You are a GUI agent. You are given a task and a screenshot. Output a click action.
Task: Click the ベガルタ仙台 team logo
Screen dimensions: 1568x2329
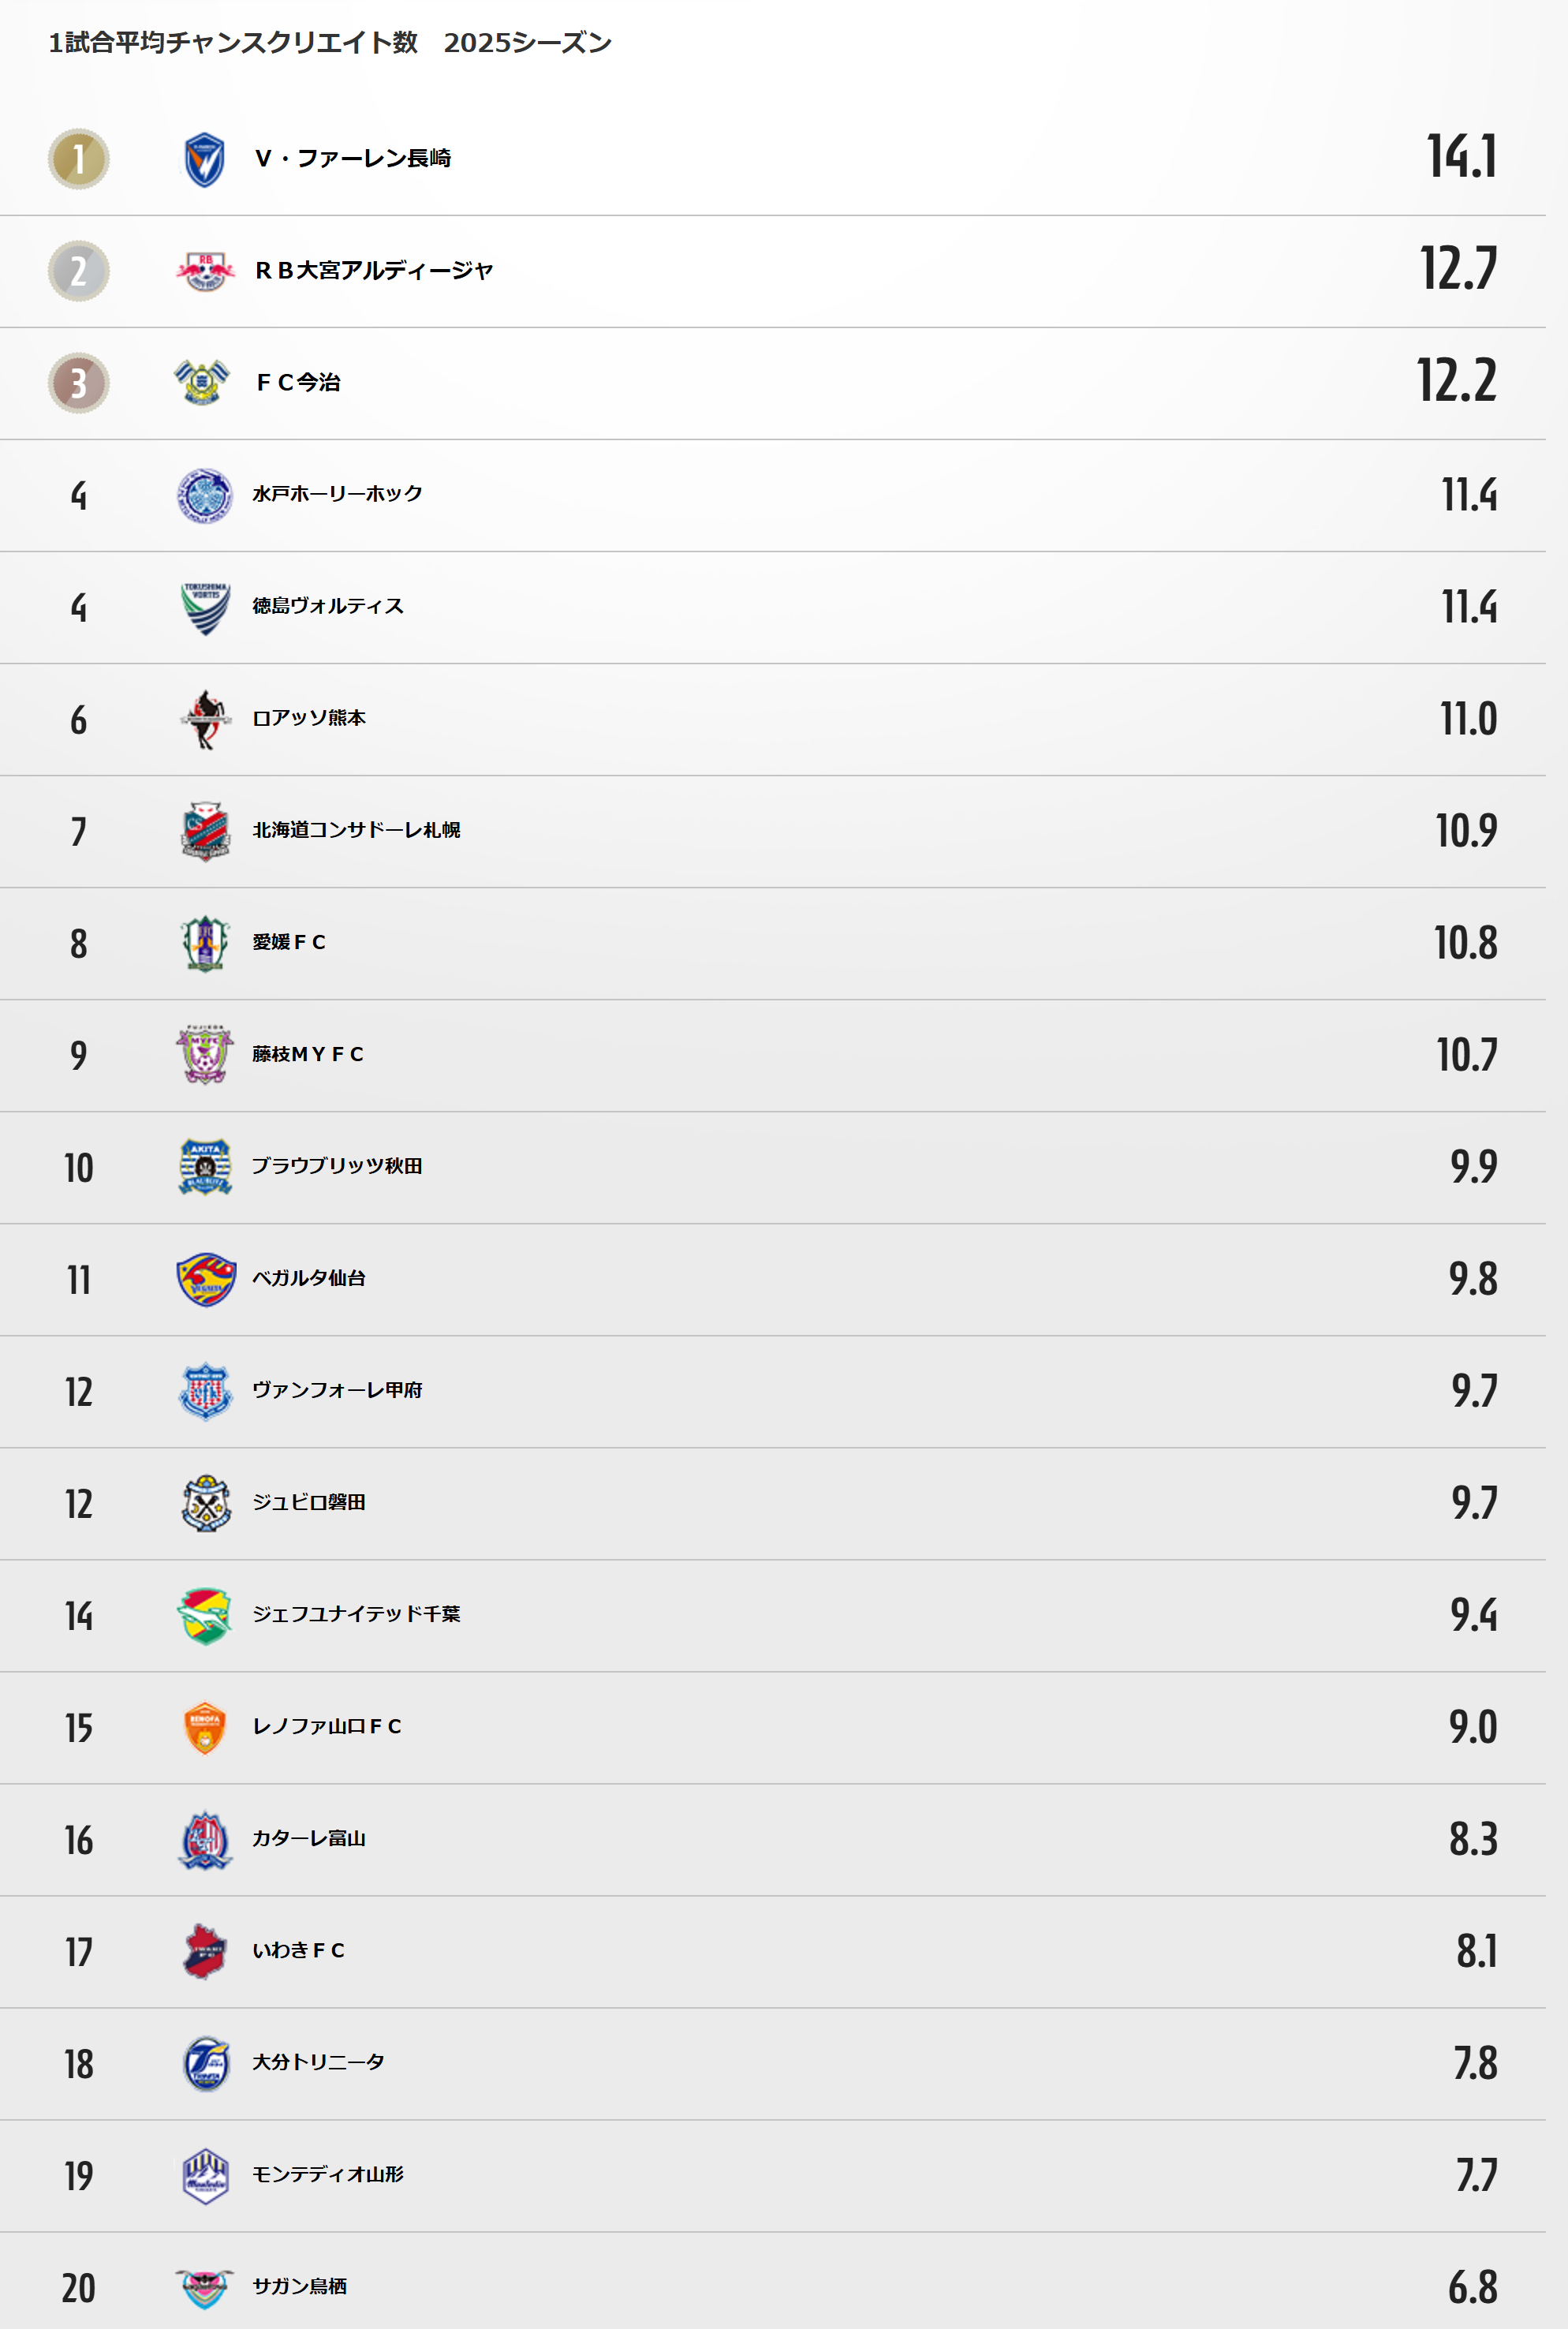pos(205,1279)
